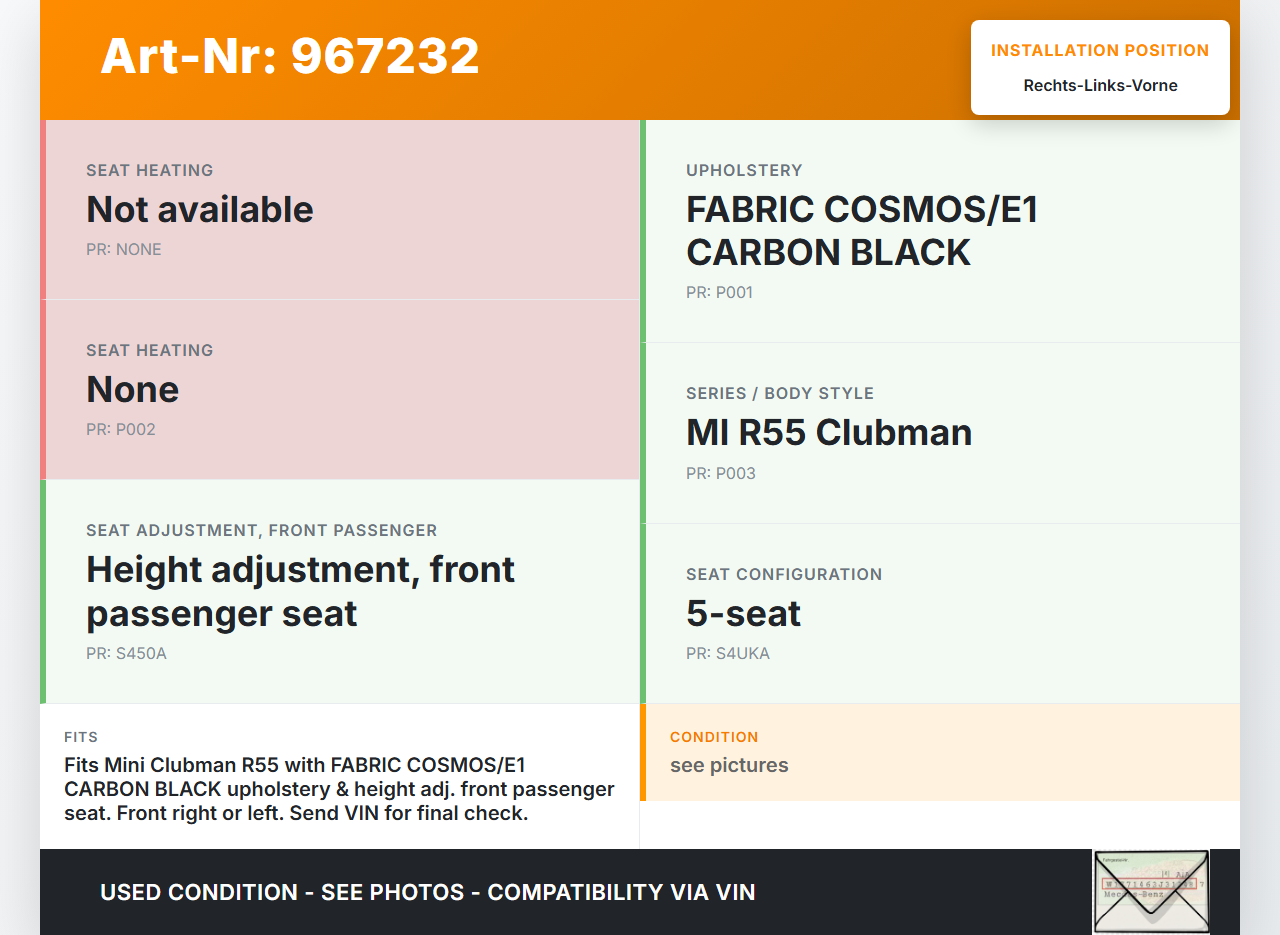Click the VIN envelope icon
This screenshot has width=1280, height=935.
1151,891
